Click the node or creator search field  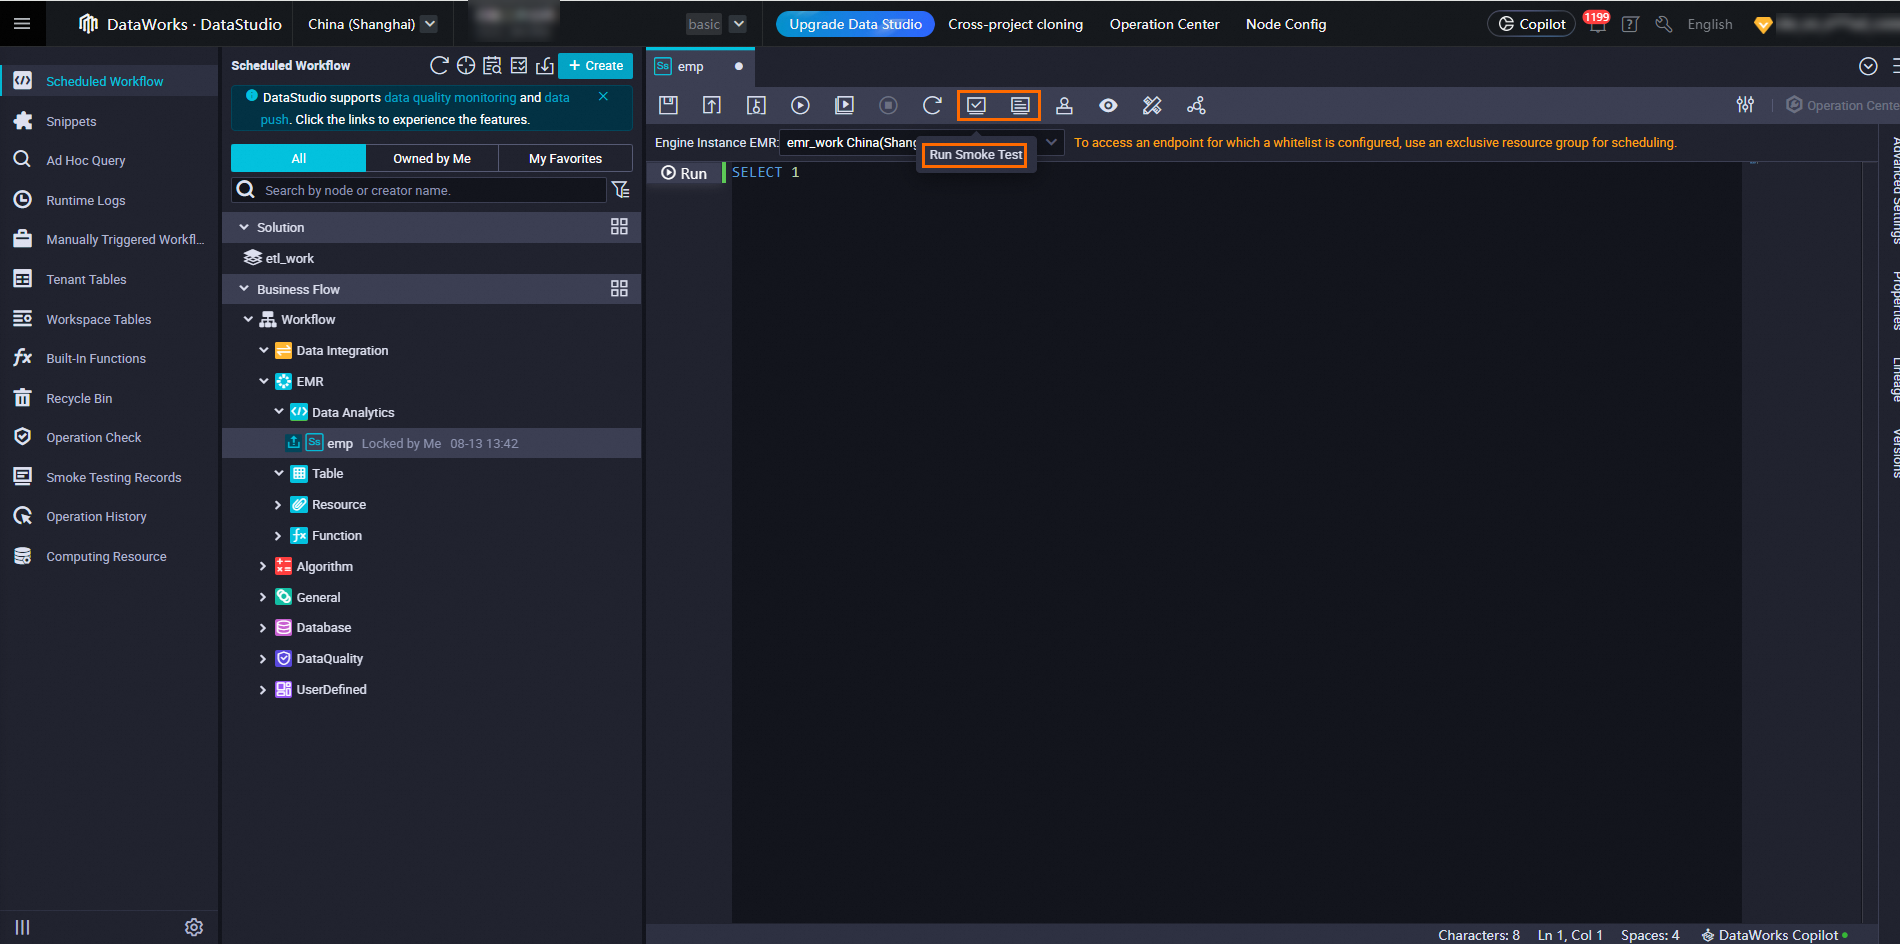pos(430,190)
